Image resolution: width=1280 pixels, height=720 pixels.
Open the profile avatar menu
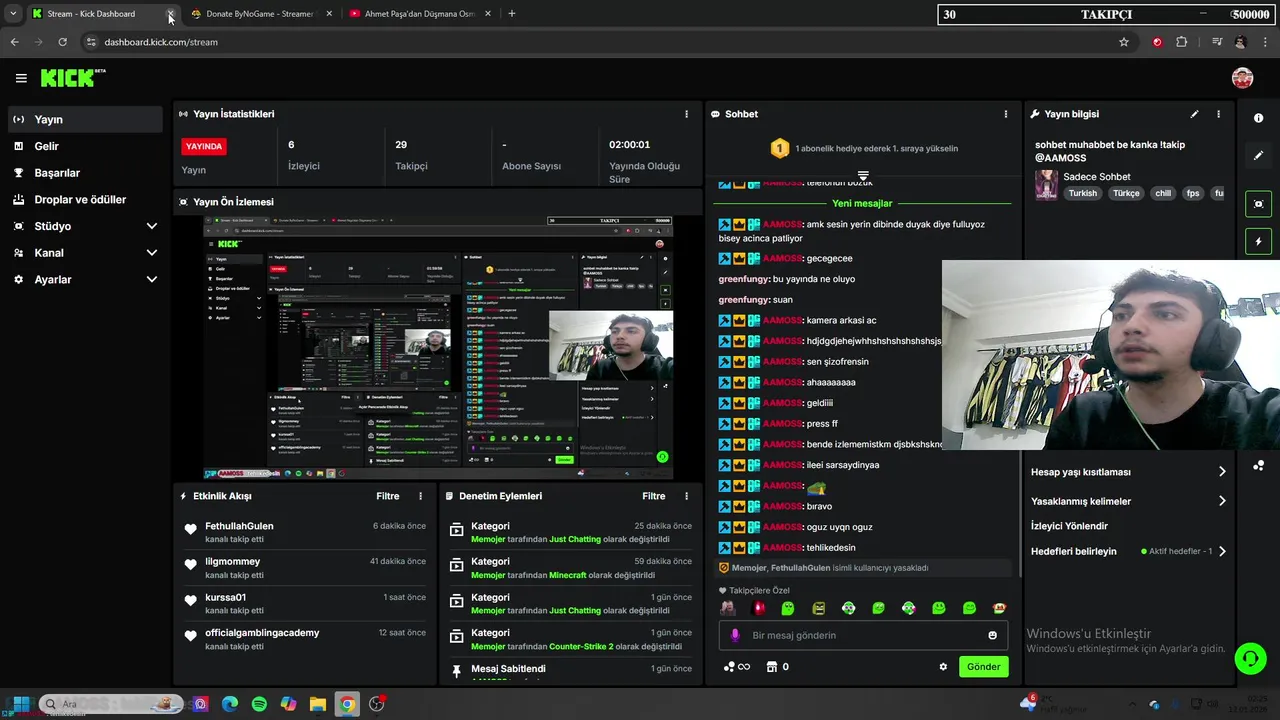point(1242,78)
